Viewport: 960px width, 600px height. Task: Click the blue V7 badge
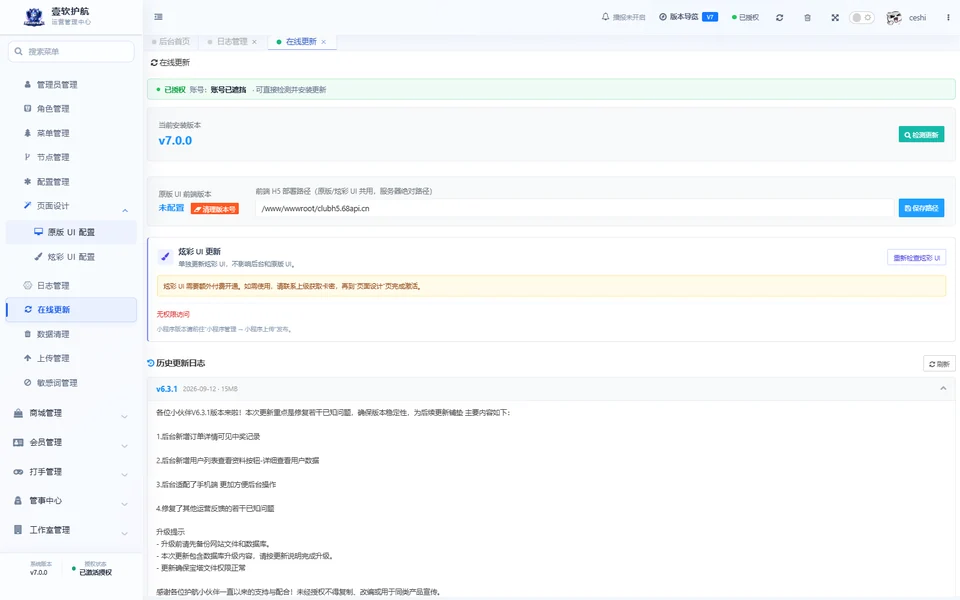(x=710, y=17)
